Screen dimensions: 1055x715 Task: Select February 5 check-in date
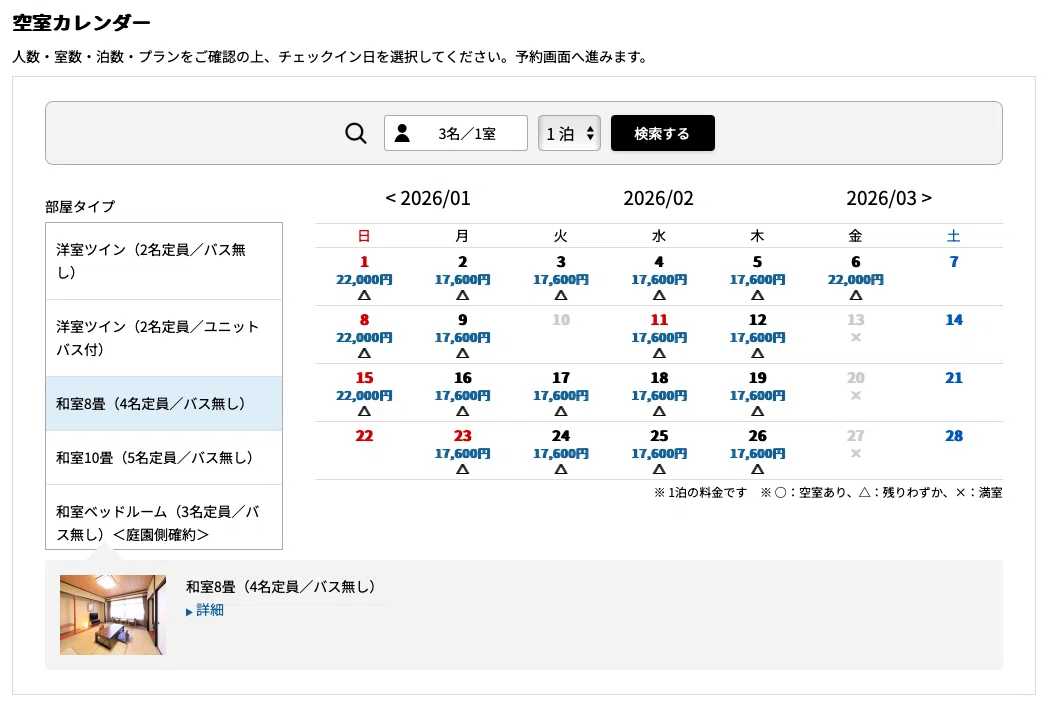pyautogui.click(x=757, y=277)
